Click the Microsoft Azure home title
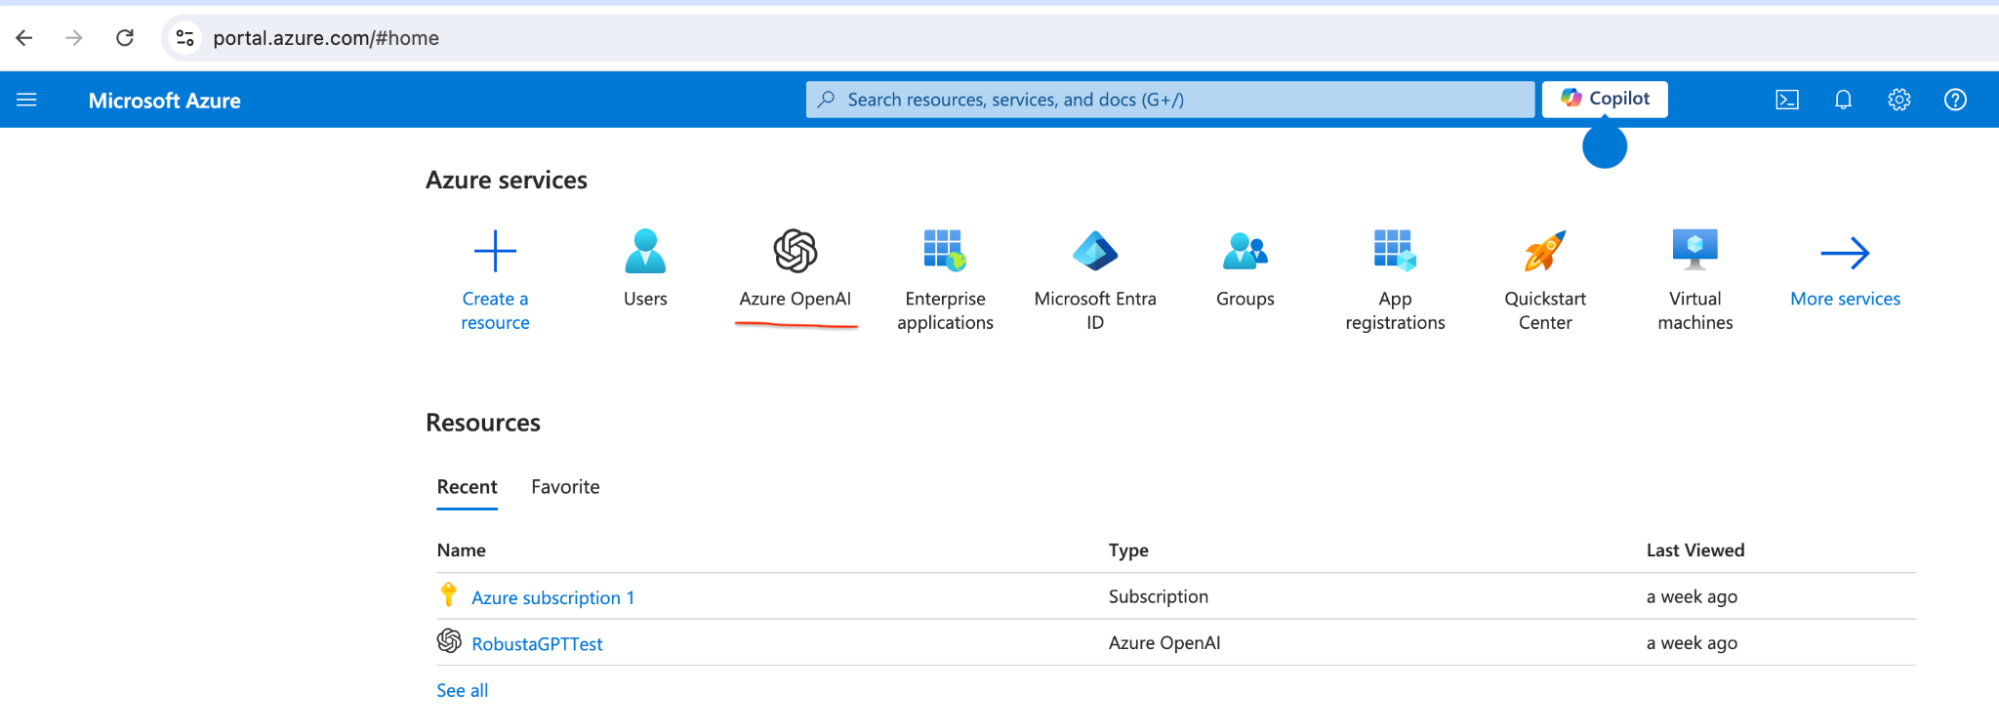Viewport: 1999px width, 726px height. click(x=165, y=100)
